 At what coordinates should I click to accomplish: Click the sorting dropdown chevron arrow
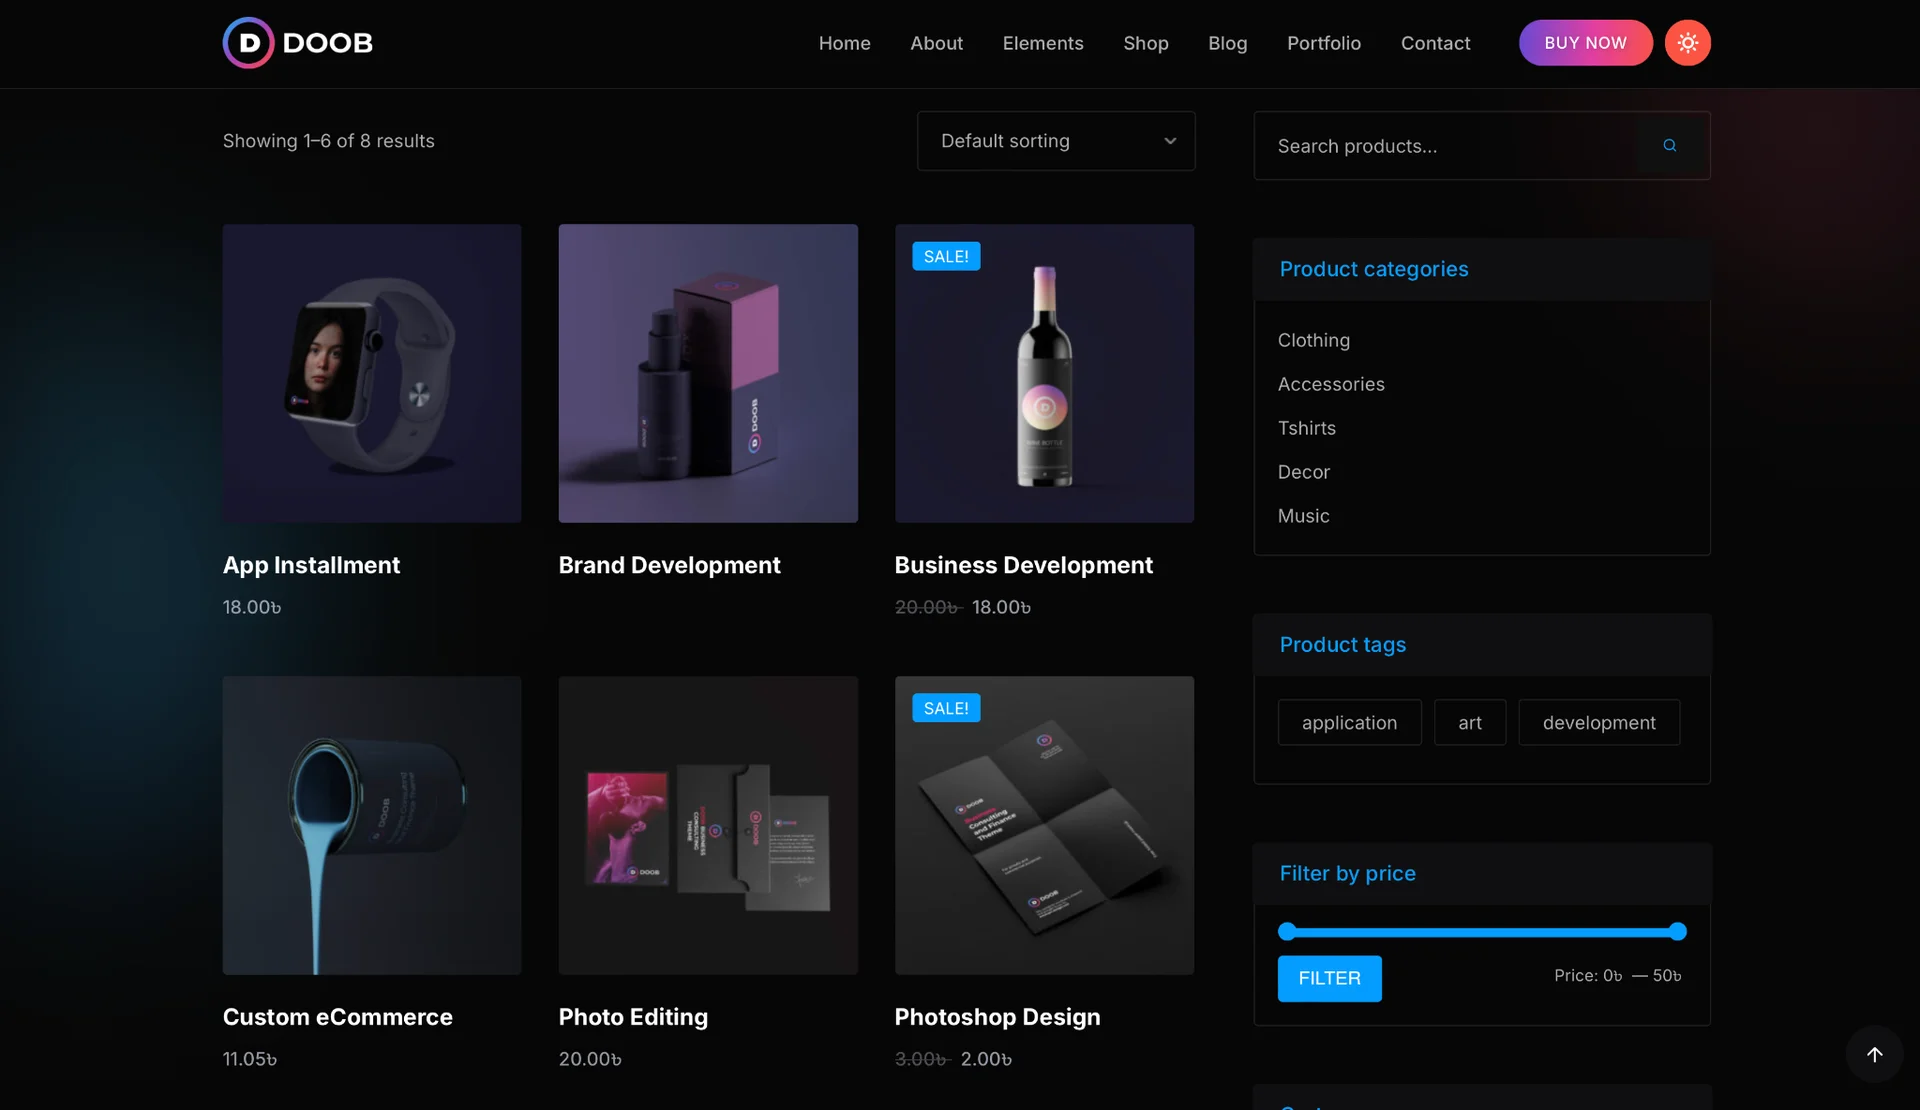click(1170, 141)
